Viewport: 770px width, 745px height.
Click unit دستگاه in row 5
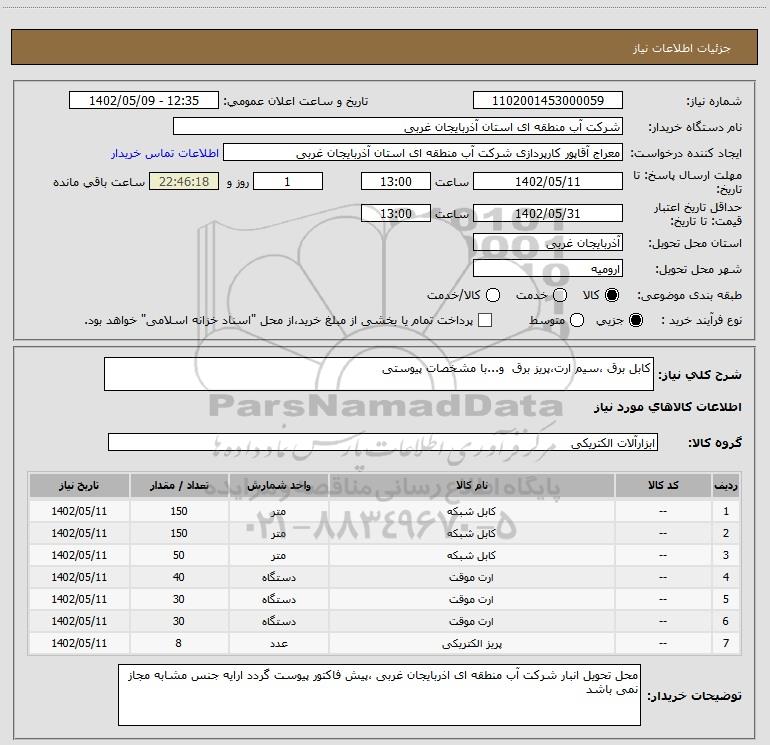tap(278, 599)
